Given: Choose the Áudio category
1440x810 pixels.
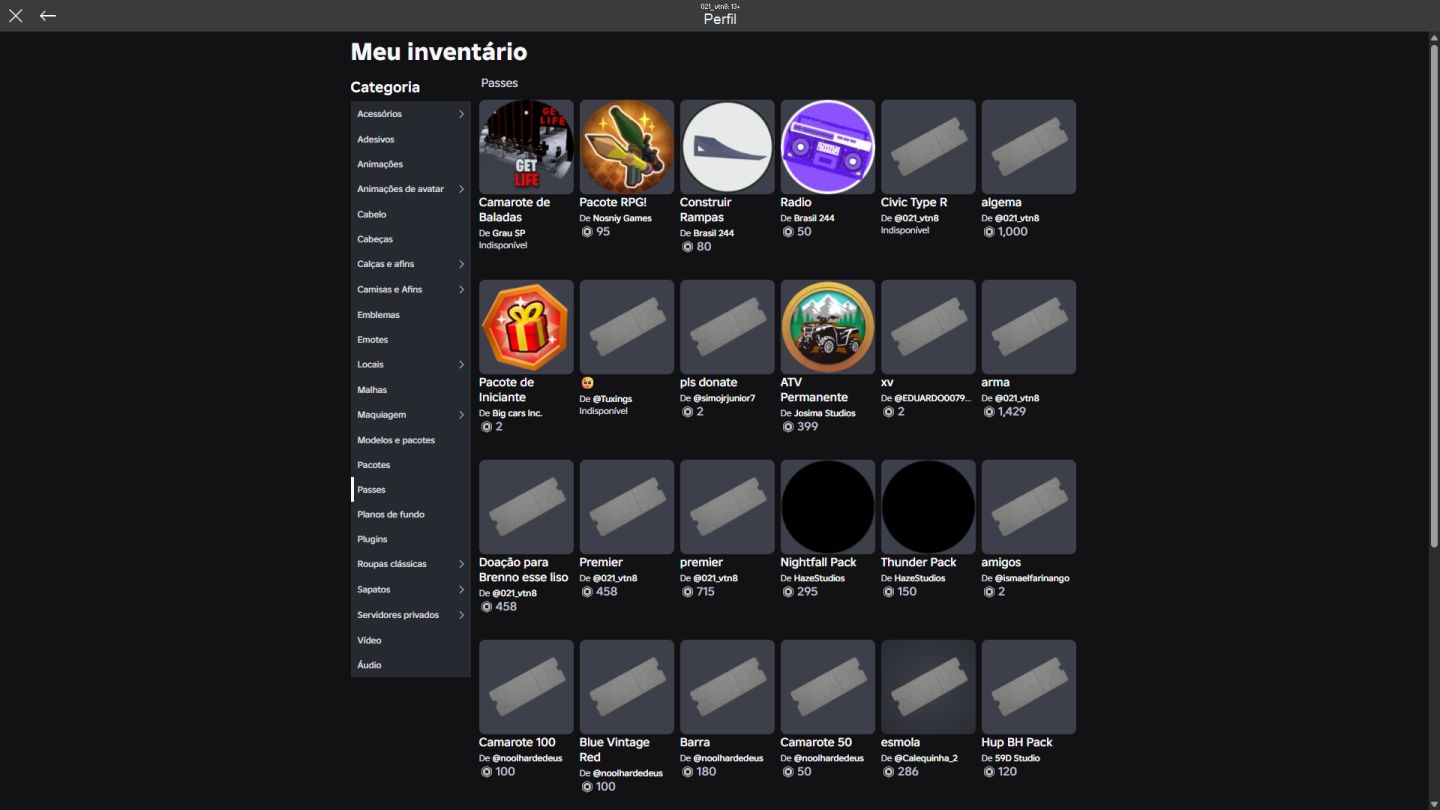Looking at the screenshot, I should (x=411, y=665).
